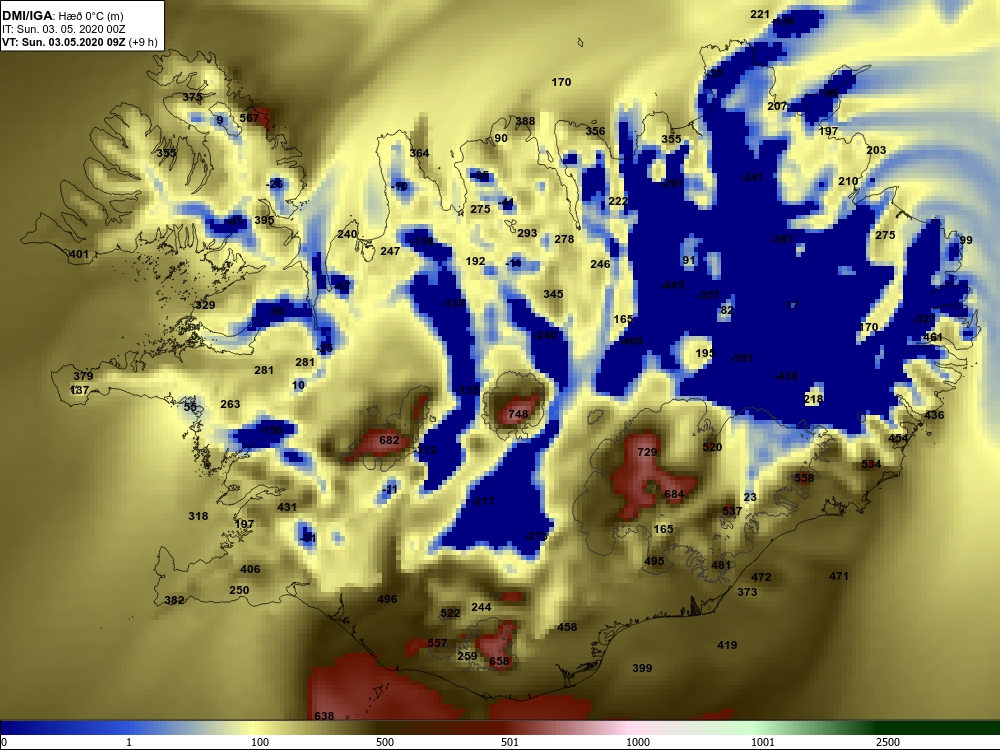Click the map value '207'
Image resolution: width=1000 pixels, height=750 pixels.
click(777, 106)
